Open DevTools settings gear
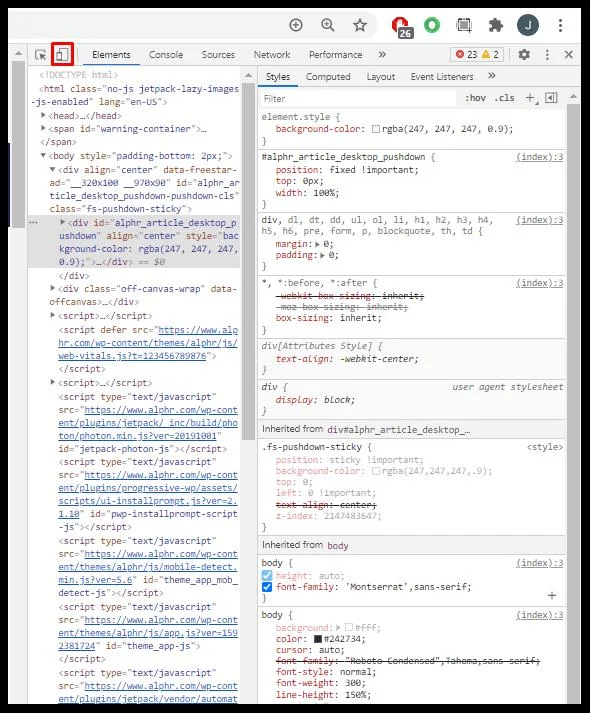The height and width of the screenshot is (713, 590). pyautogui.click(x=524, y=55)
